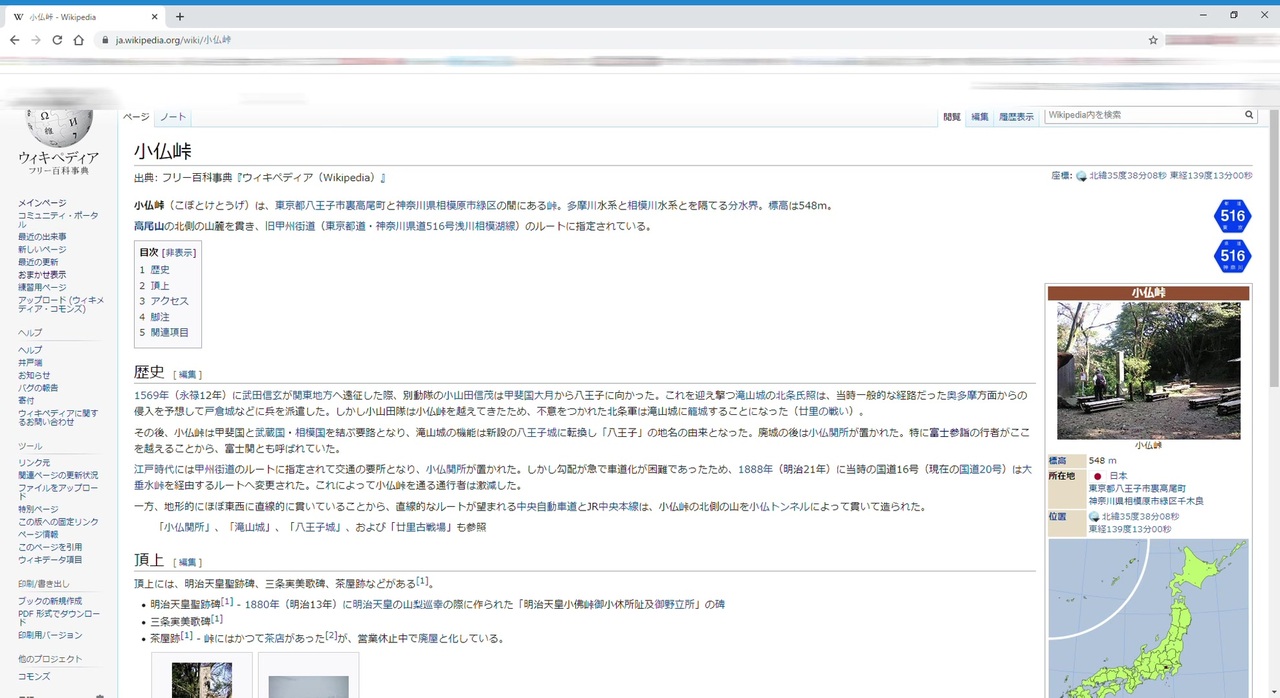This screenshot has height=698, width=1280.
Task: Edit the 歴史 section via 編集 link
Action: pyautogui.click(x=187, y=374)
